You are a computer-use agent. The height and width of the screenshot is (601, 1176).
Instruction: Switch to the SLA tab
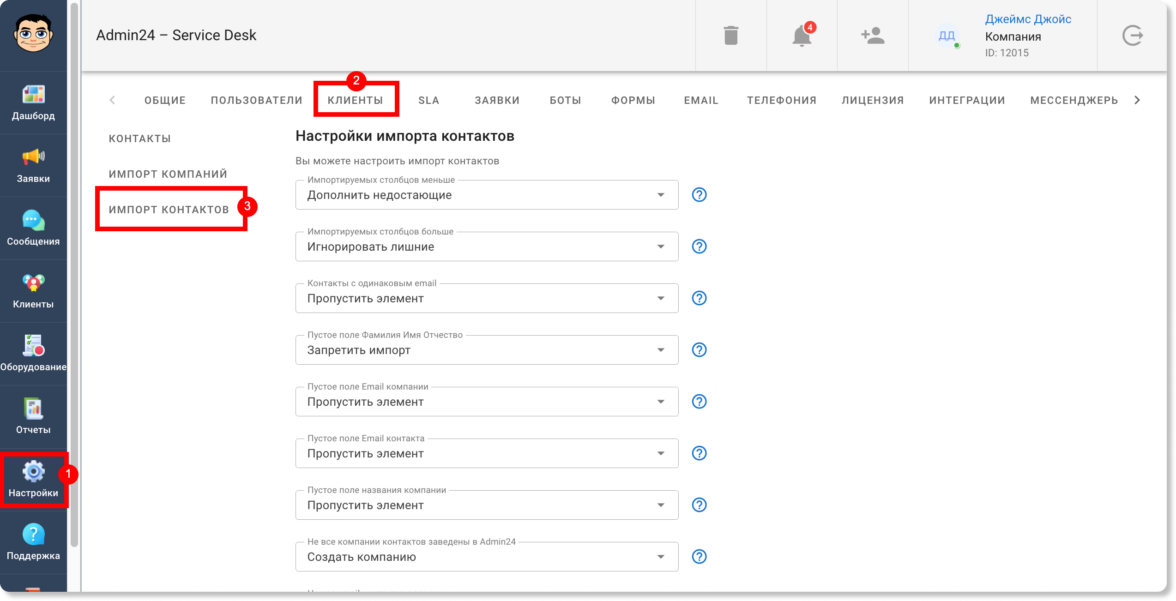point(428,100)
